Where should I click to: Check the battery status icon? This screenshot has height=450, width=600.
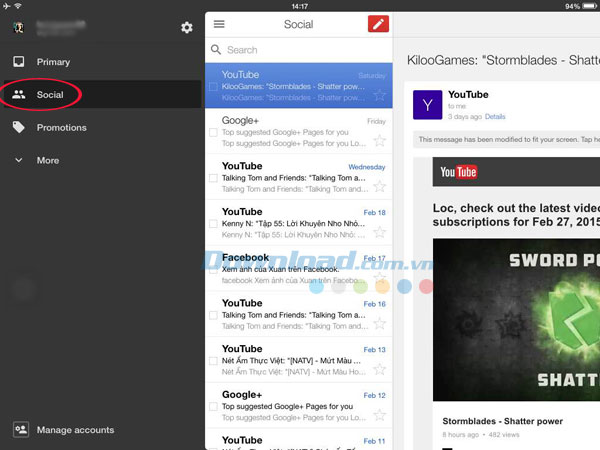pos(590,6)
